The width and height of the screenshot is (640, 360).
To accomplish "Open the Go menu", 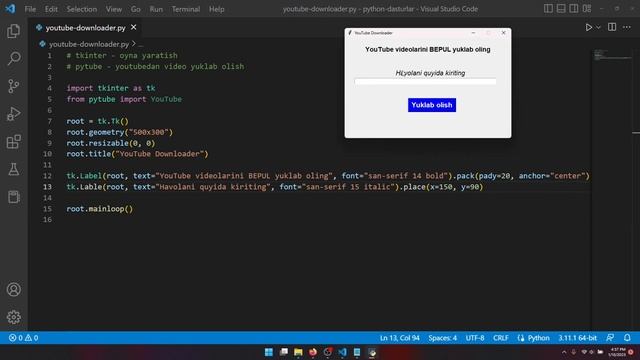I will tap(136, 9).
